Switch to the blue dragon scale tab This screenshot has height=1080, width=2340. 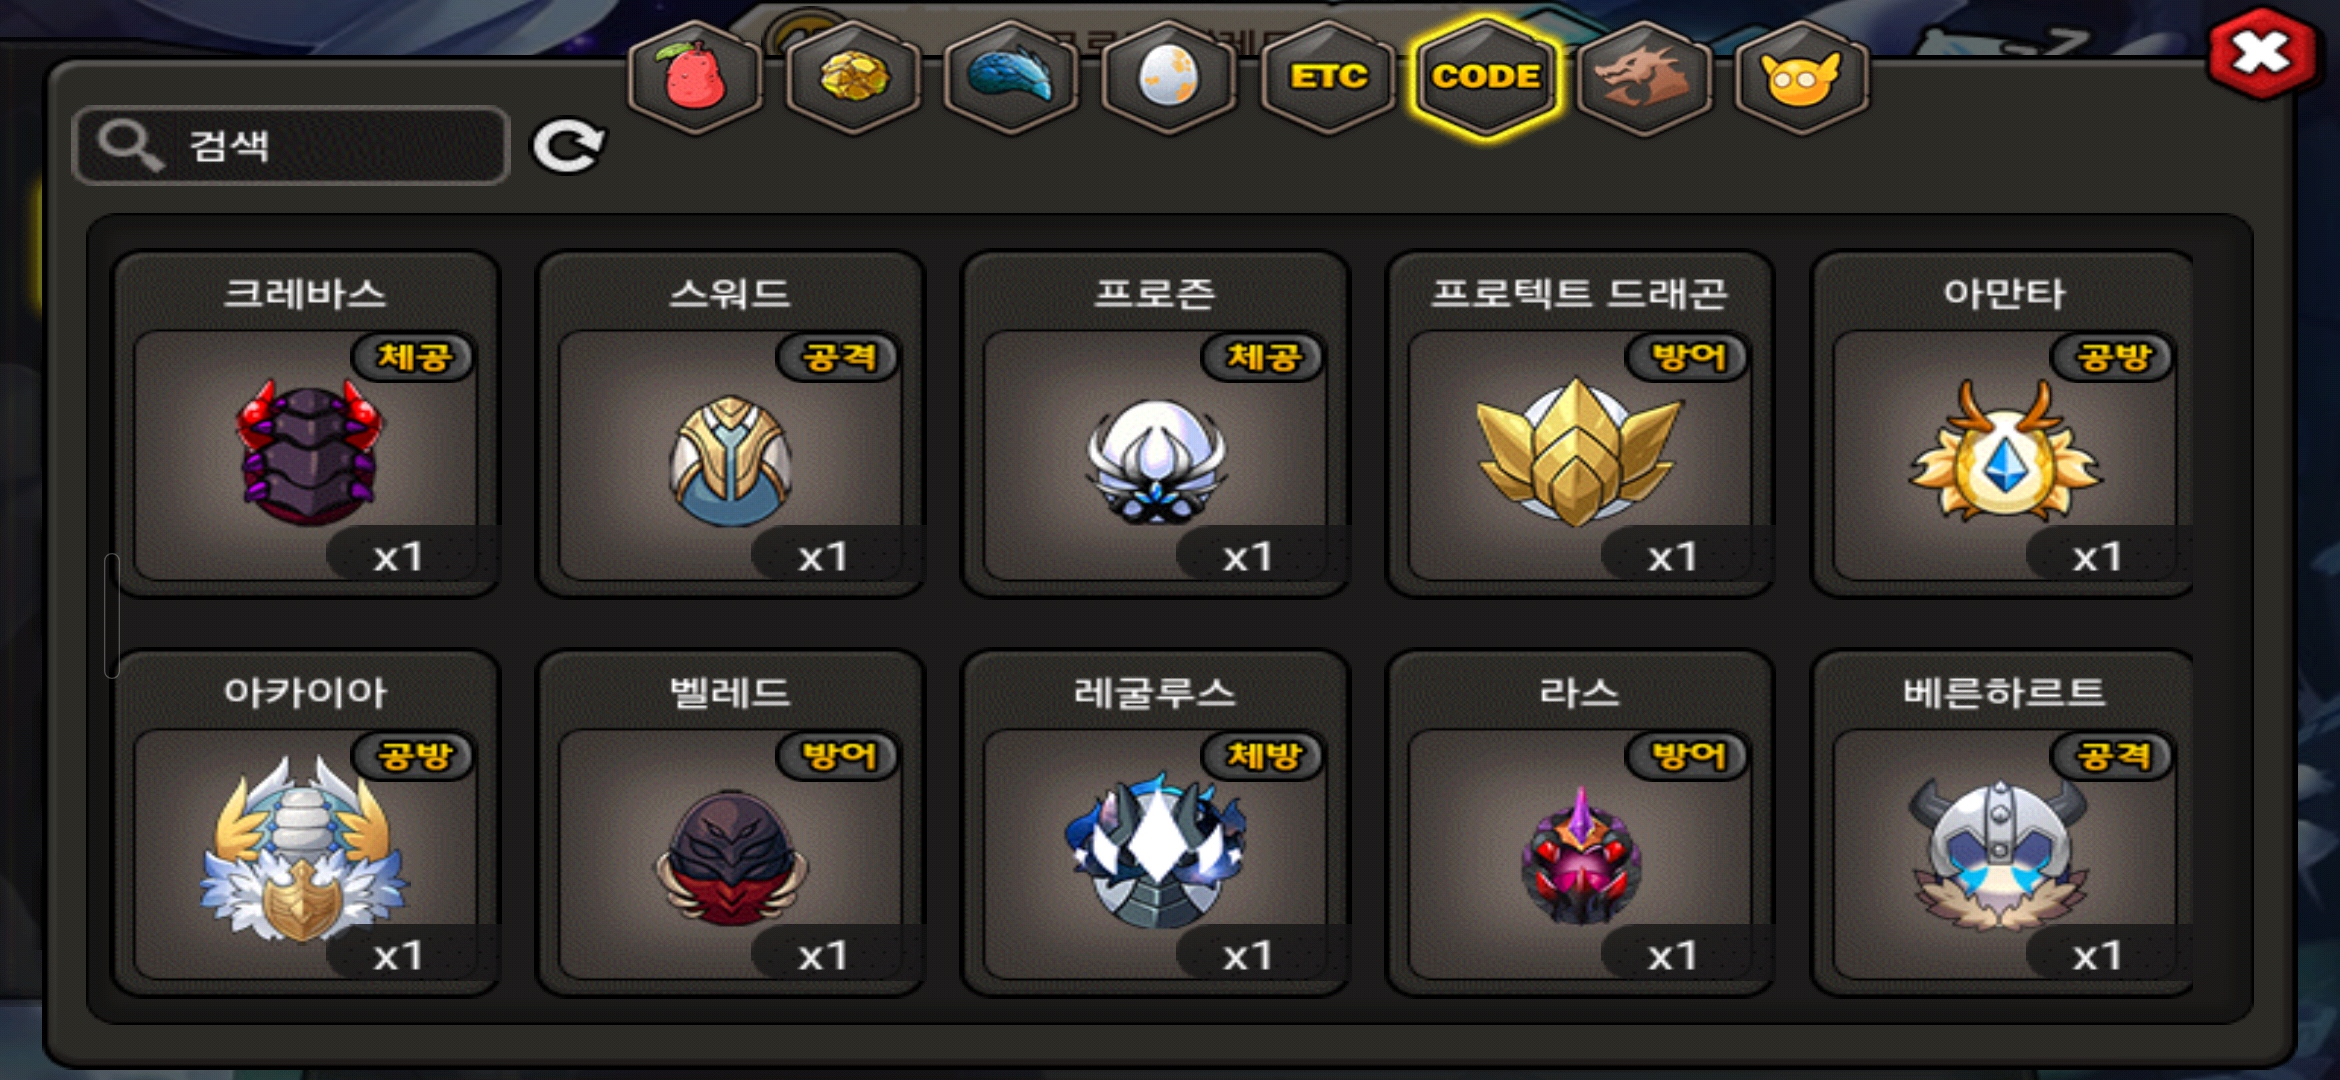click(1011, 77)
